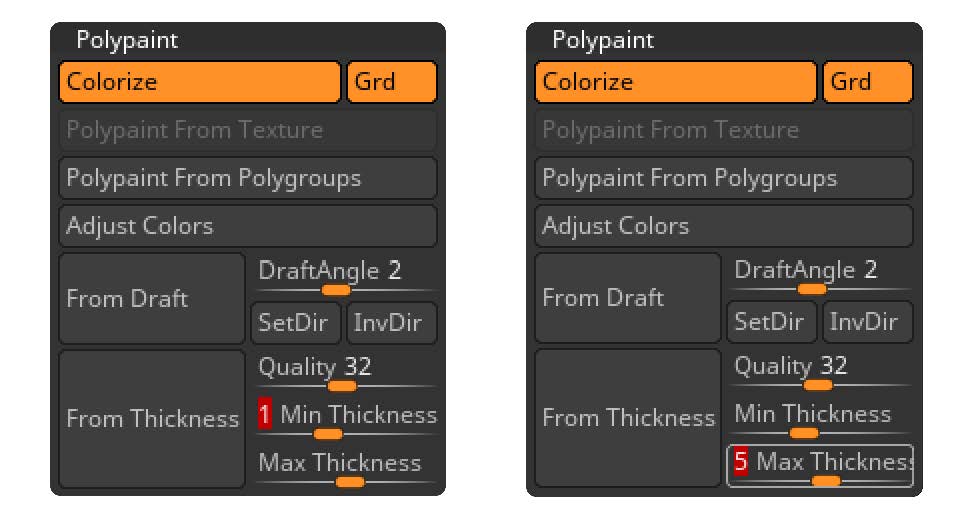Collapse the left Polypaint panel header
This screenshot has width=975, height=518.
(127, 41)
